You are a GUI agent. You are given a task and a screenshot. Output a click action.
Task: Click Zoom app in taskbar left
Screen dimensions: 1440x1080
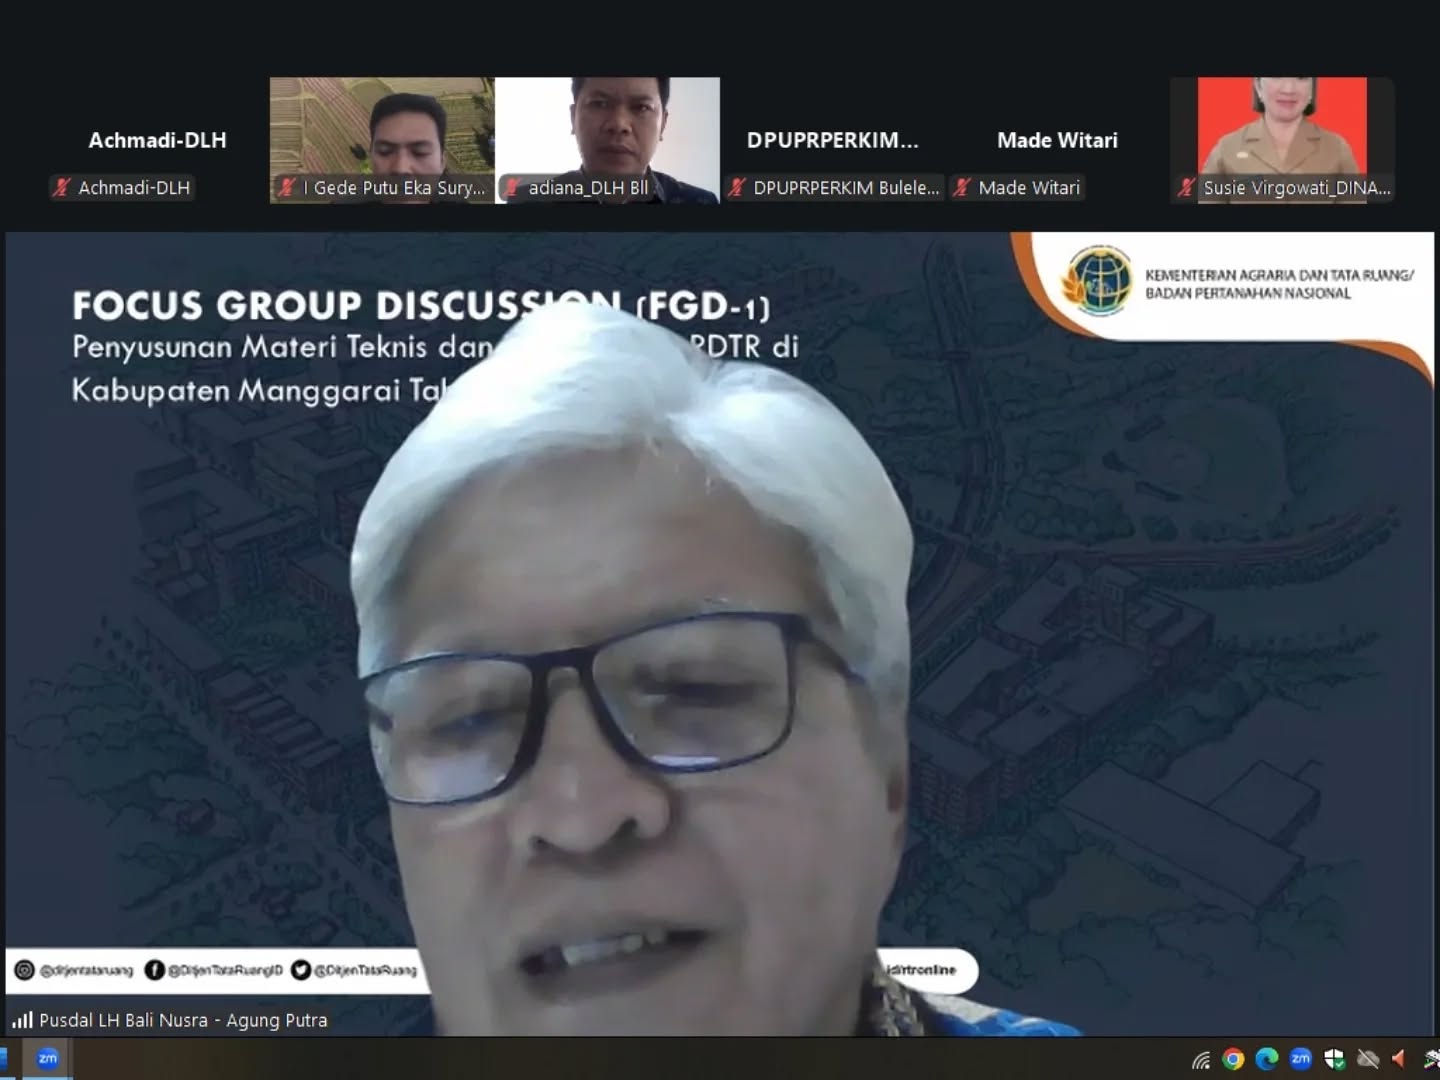47,1059
